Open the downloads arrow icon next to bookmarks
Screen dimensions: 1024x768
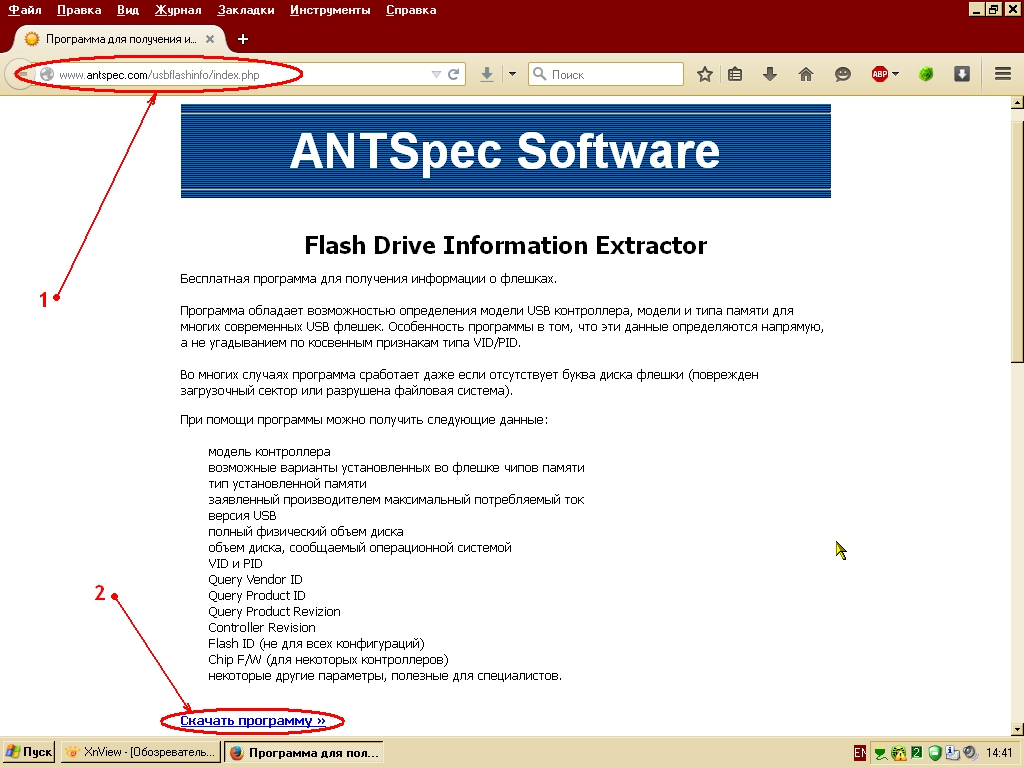click(770, 74)
